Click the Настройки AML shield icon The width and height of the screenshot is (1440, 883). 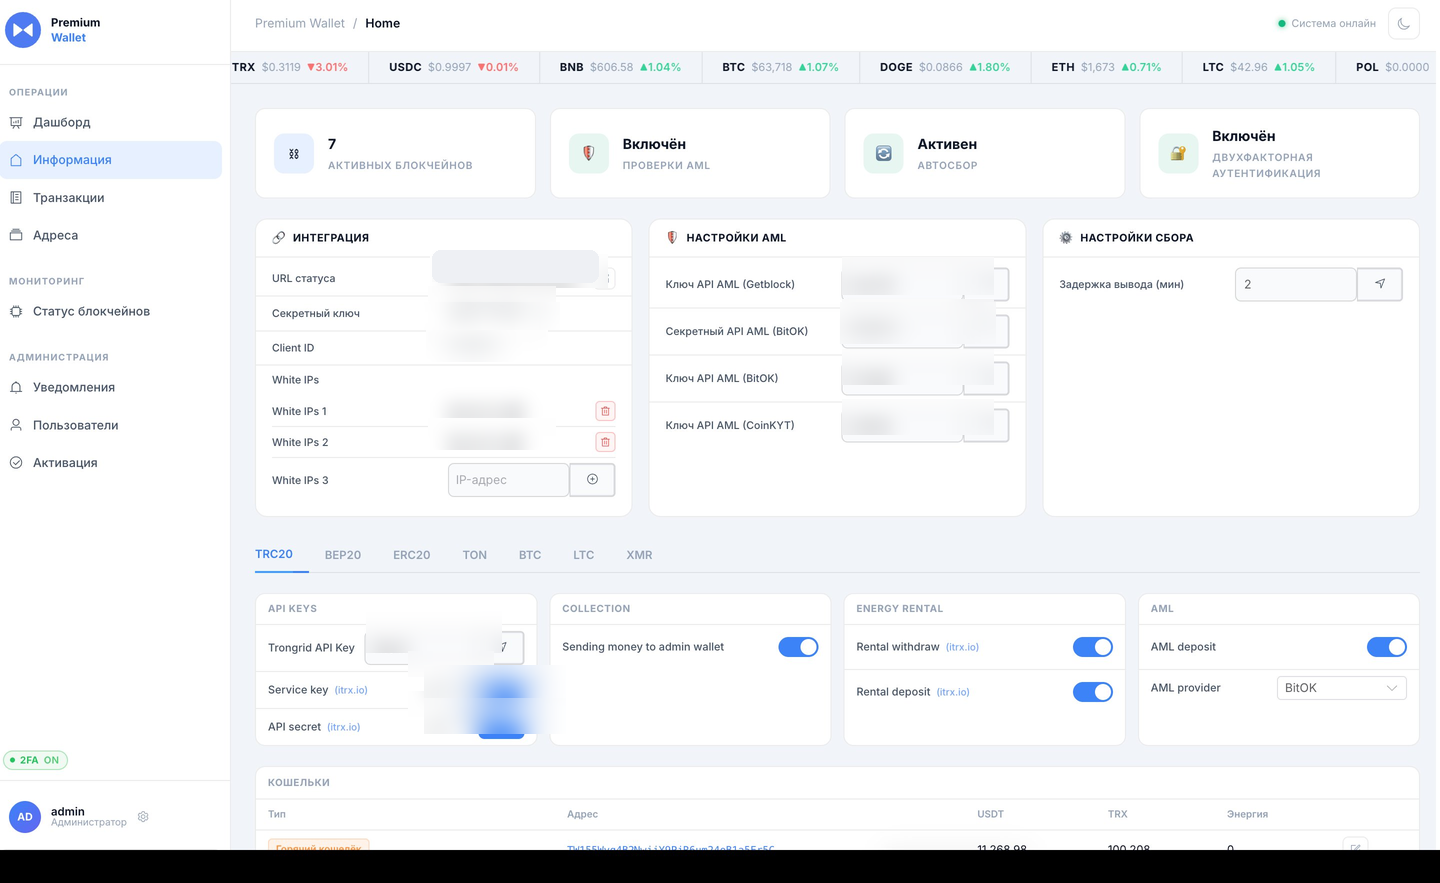click(x=672, y=238)
